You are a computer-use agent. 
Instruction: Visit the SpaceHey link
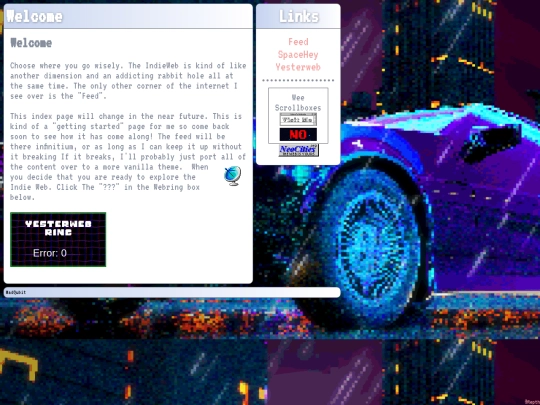click(x=298, y=55)
